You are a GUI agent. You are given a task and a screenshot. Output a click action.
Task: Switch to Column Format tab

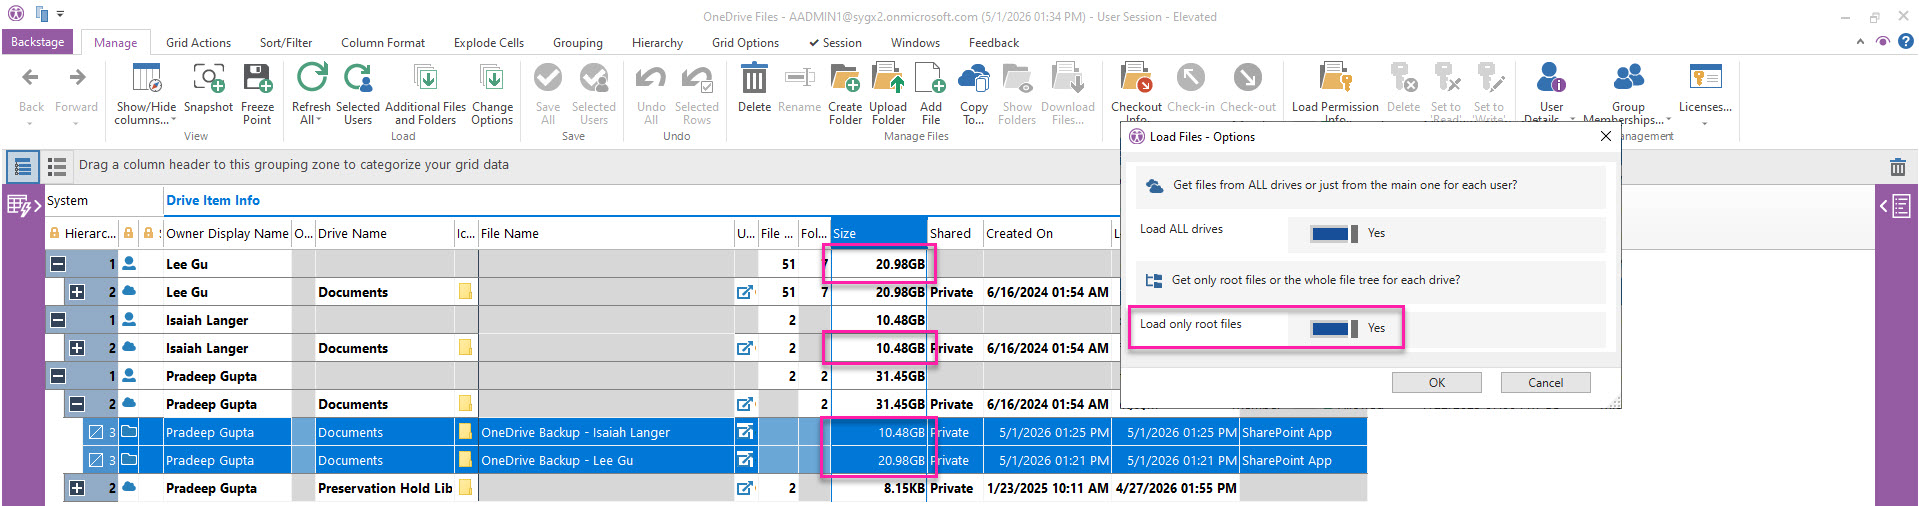point(383,43)
